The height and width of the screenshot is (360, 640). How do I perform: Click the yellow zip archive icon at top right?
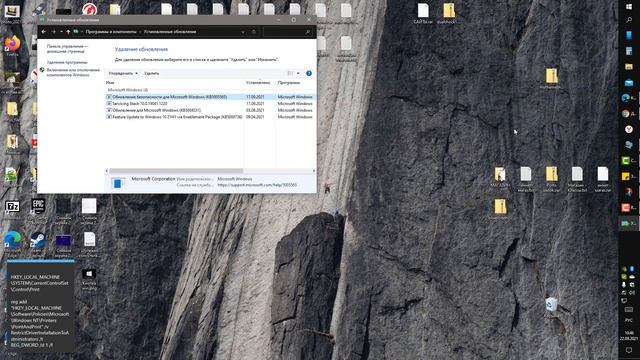(x=449, y=11)
